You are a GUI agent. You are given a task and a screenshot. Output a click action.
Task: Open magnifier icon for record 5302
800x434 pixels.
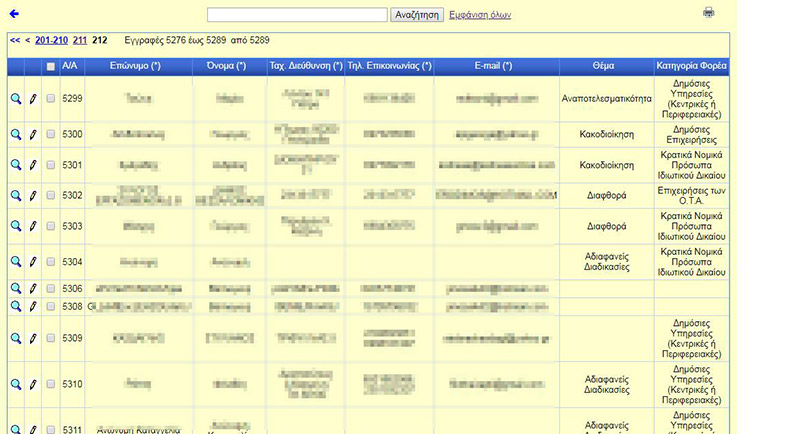point(16,196)
